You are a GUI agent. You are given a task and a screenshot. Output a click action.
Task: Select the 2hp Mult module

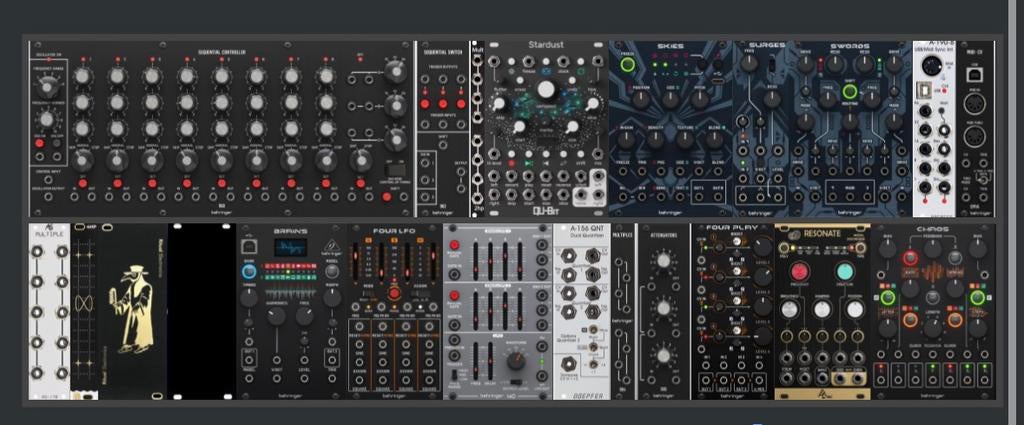click(x=477, y=129)
